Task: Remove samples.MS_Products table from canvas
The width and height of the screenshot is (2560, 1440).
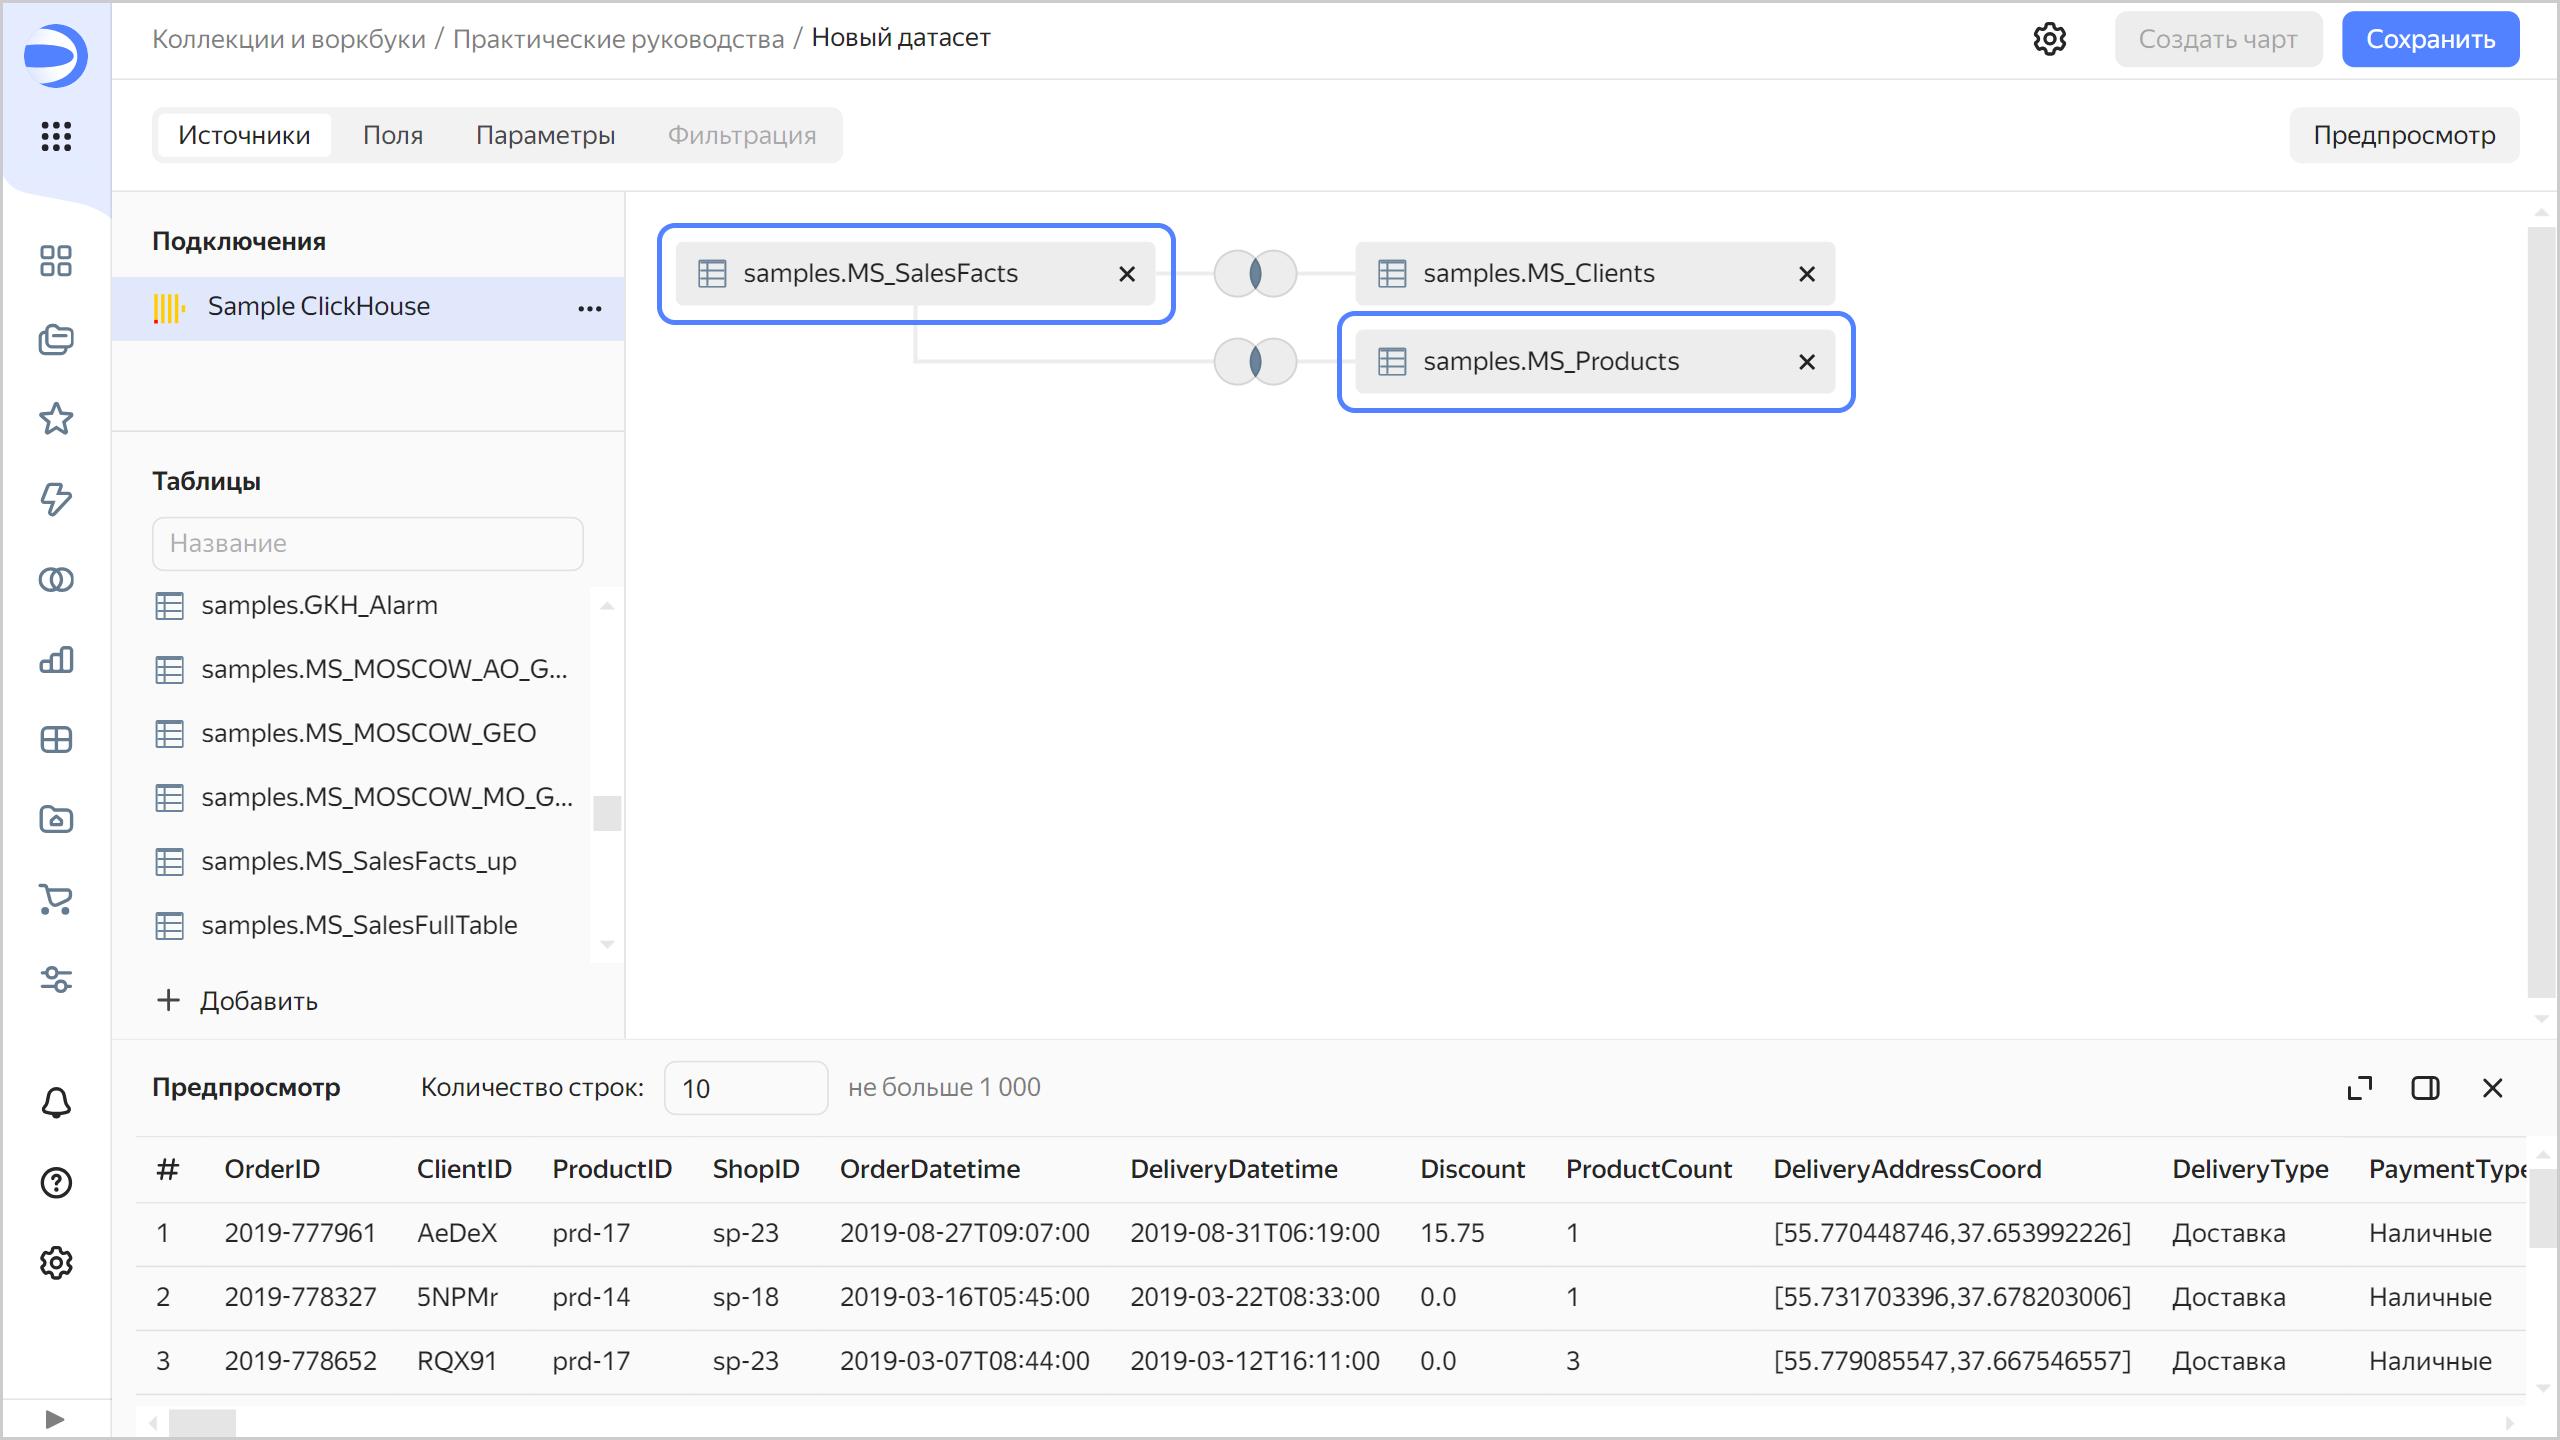Action: point(1806,362)
